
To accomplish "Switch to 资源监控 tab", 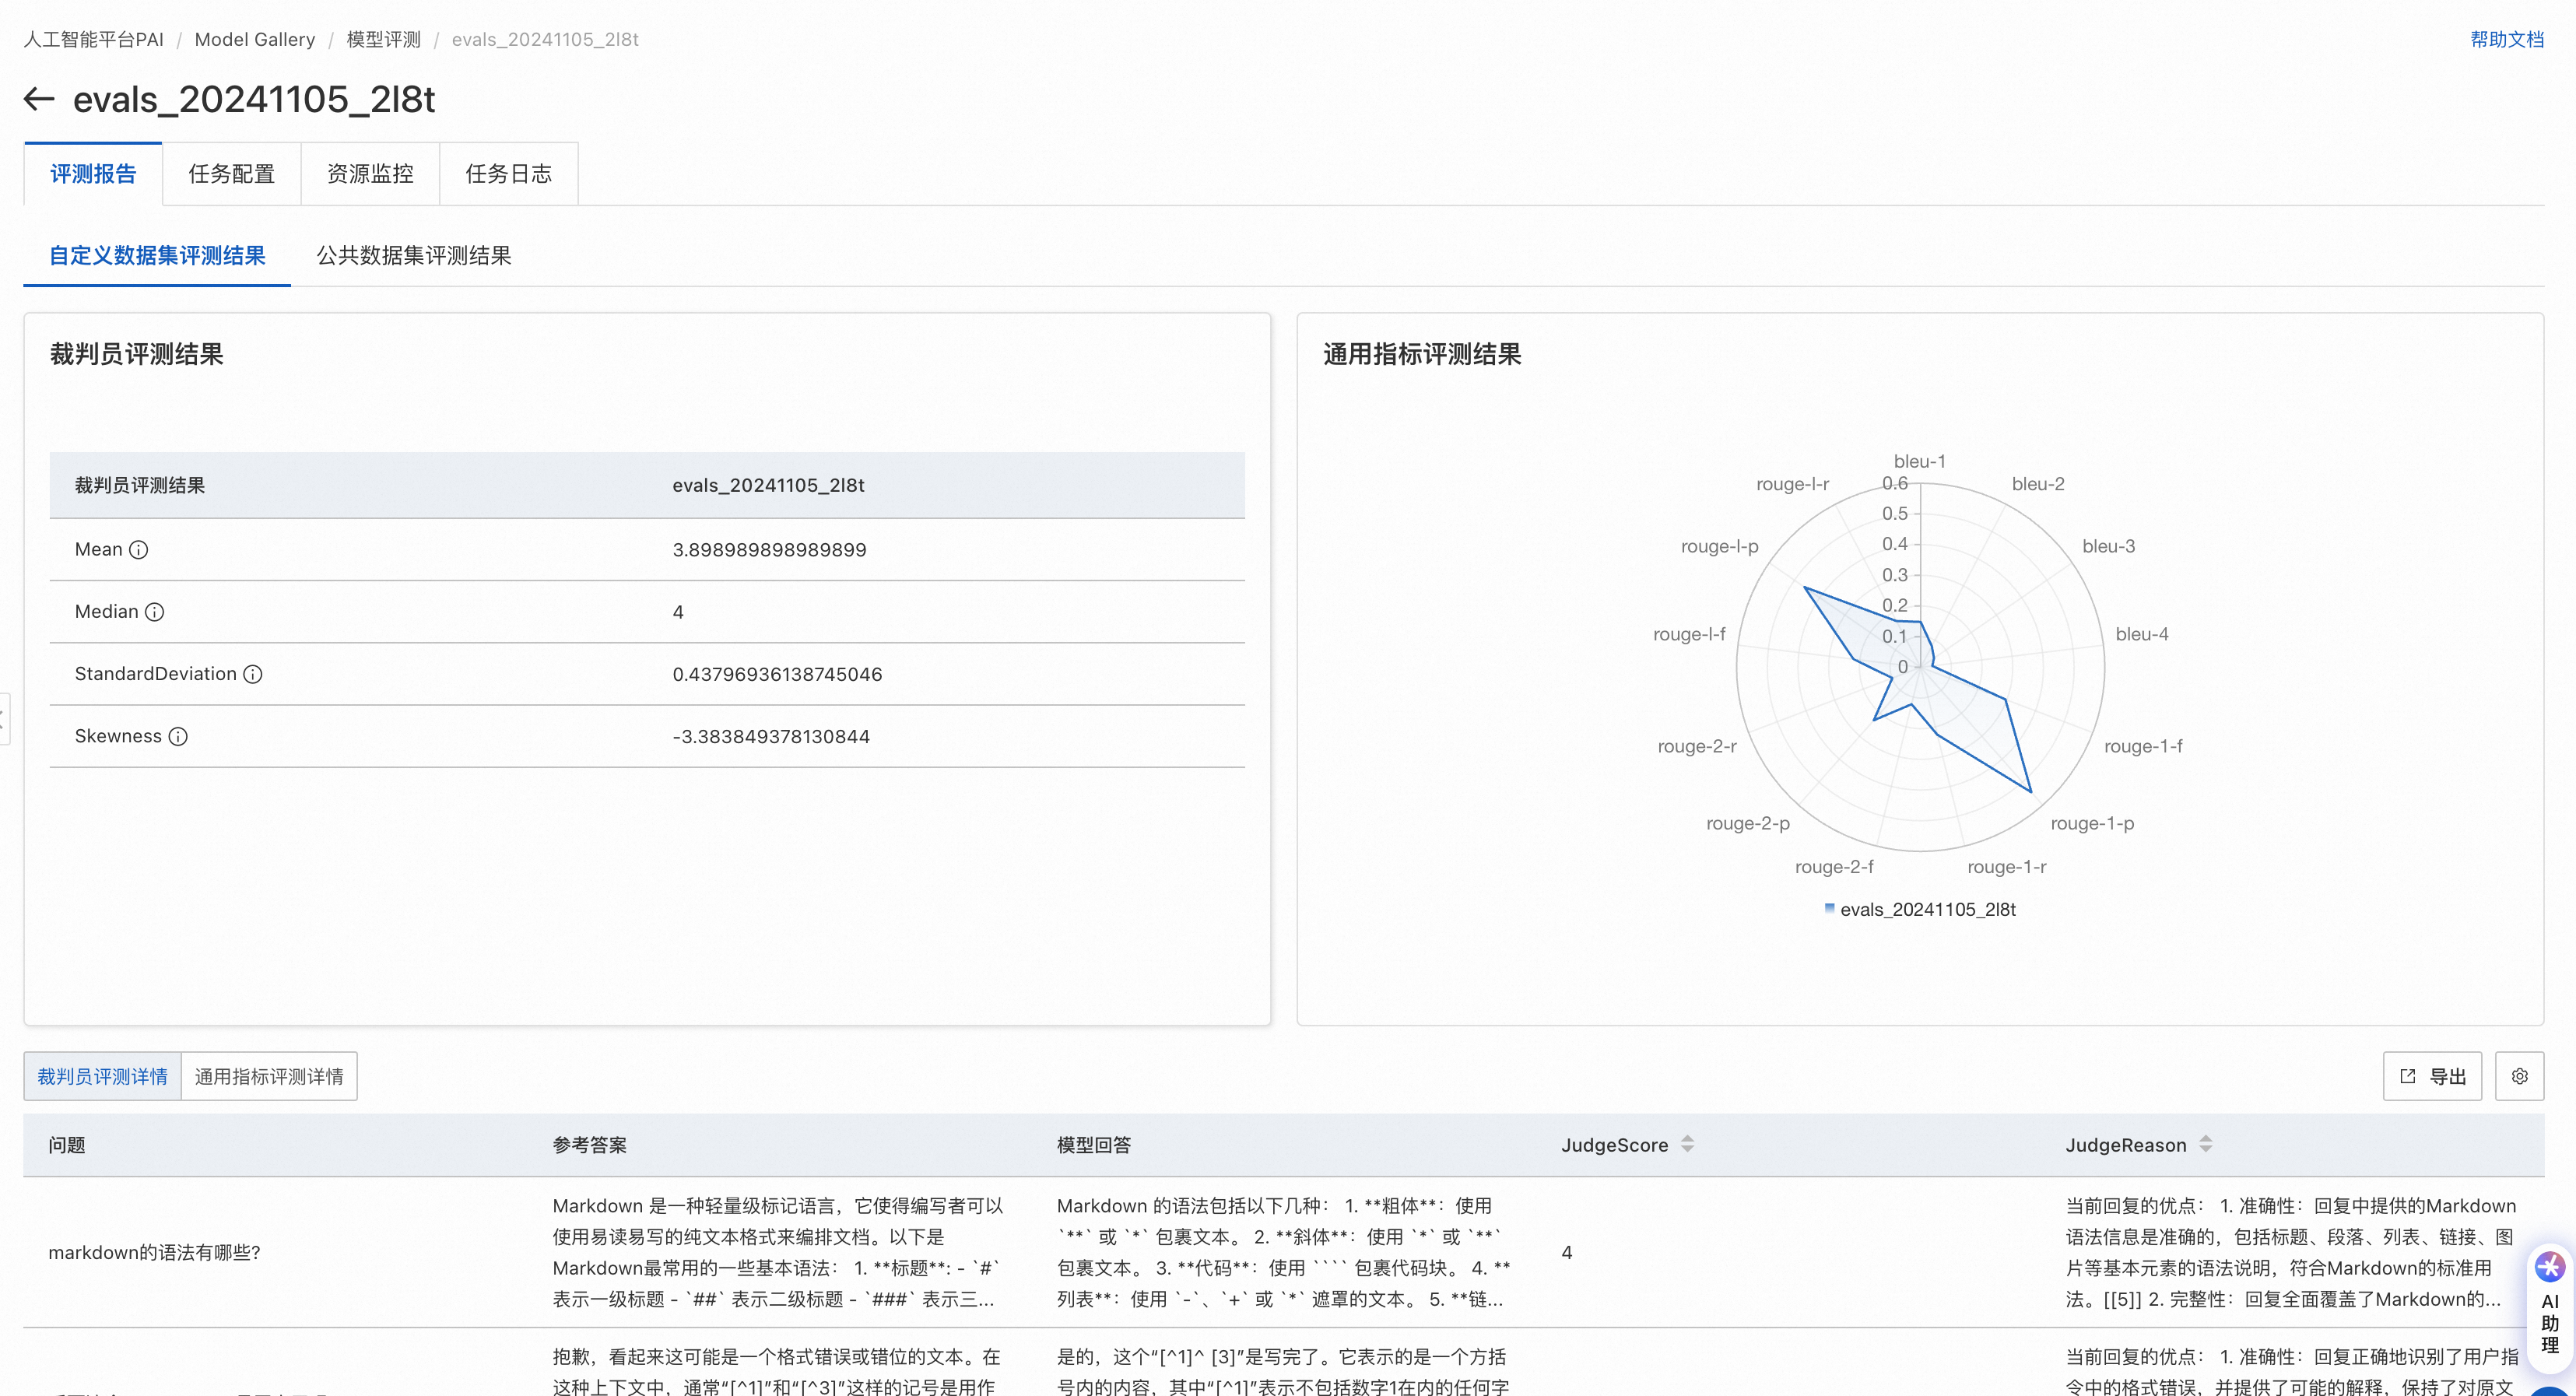I will click(x=370, y=174).
